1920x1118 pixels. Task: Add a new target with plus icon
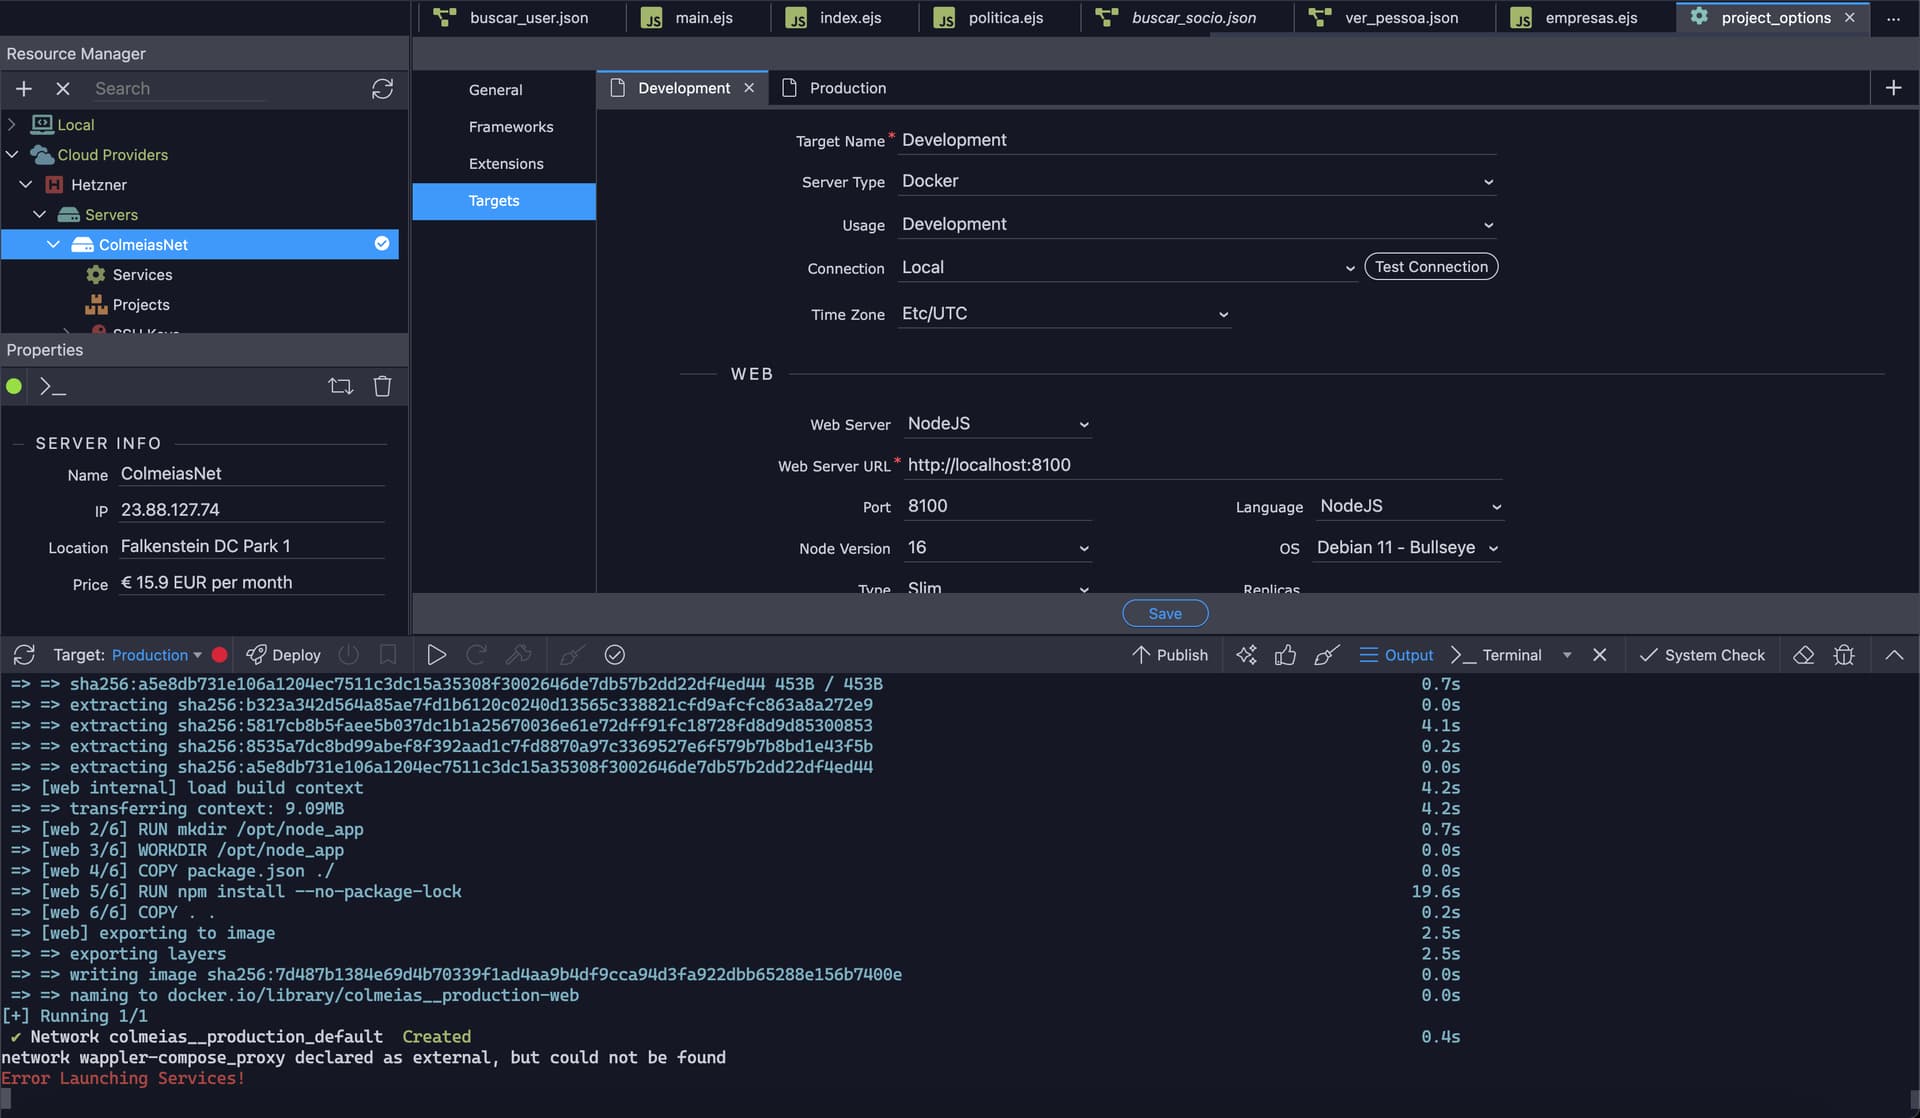tap(1893, 88)
